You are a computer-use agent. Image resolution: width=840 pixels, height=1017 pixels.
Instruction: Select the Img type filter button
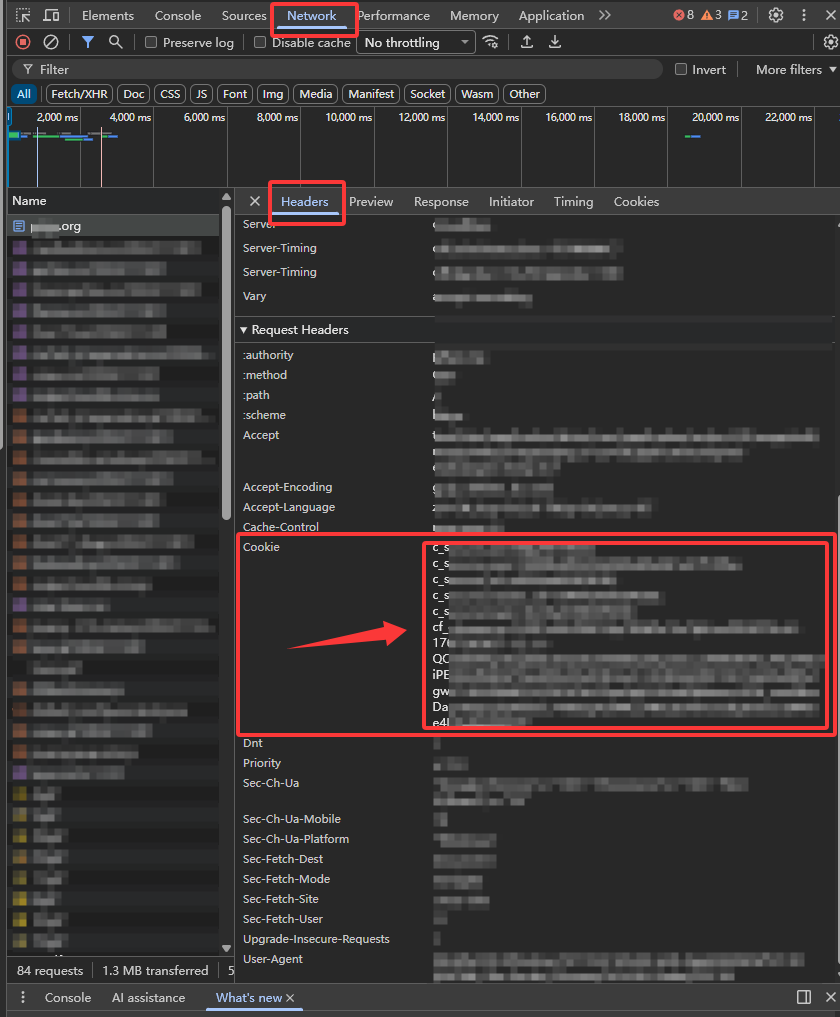pos(272,94)
